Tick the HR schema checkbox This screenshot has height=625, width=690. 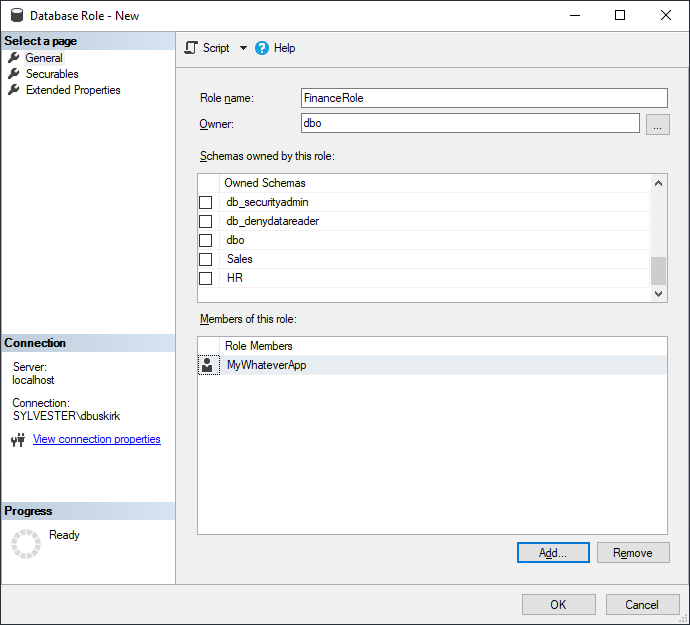point(206,278)
